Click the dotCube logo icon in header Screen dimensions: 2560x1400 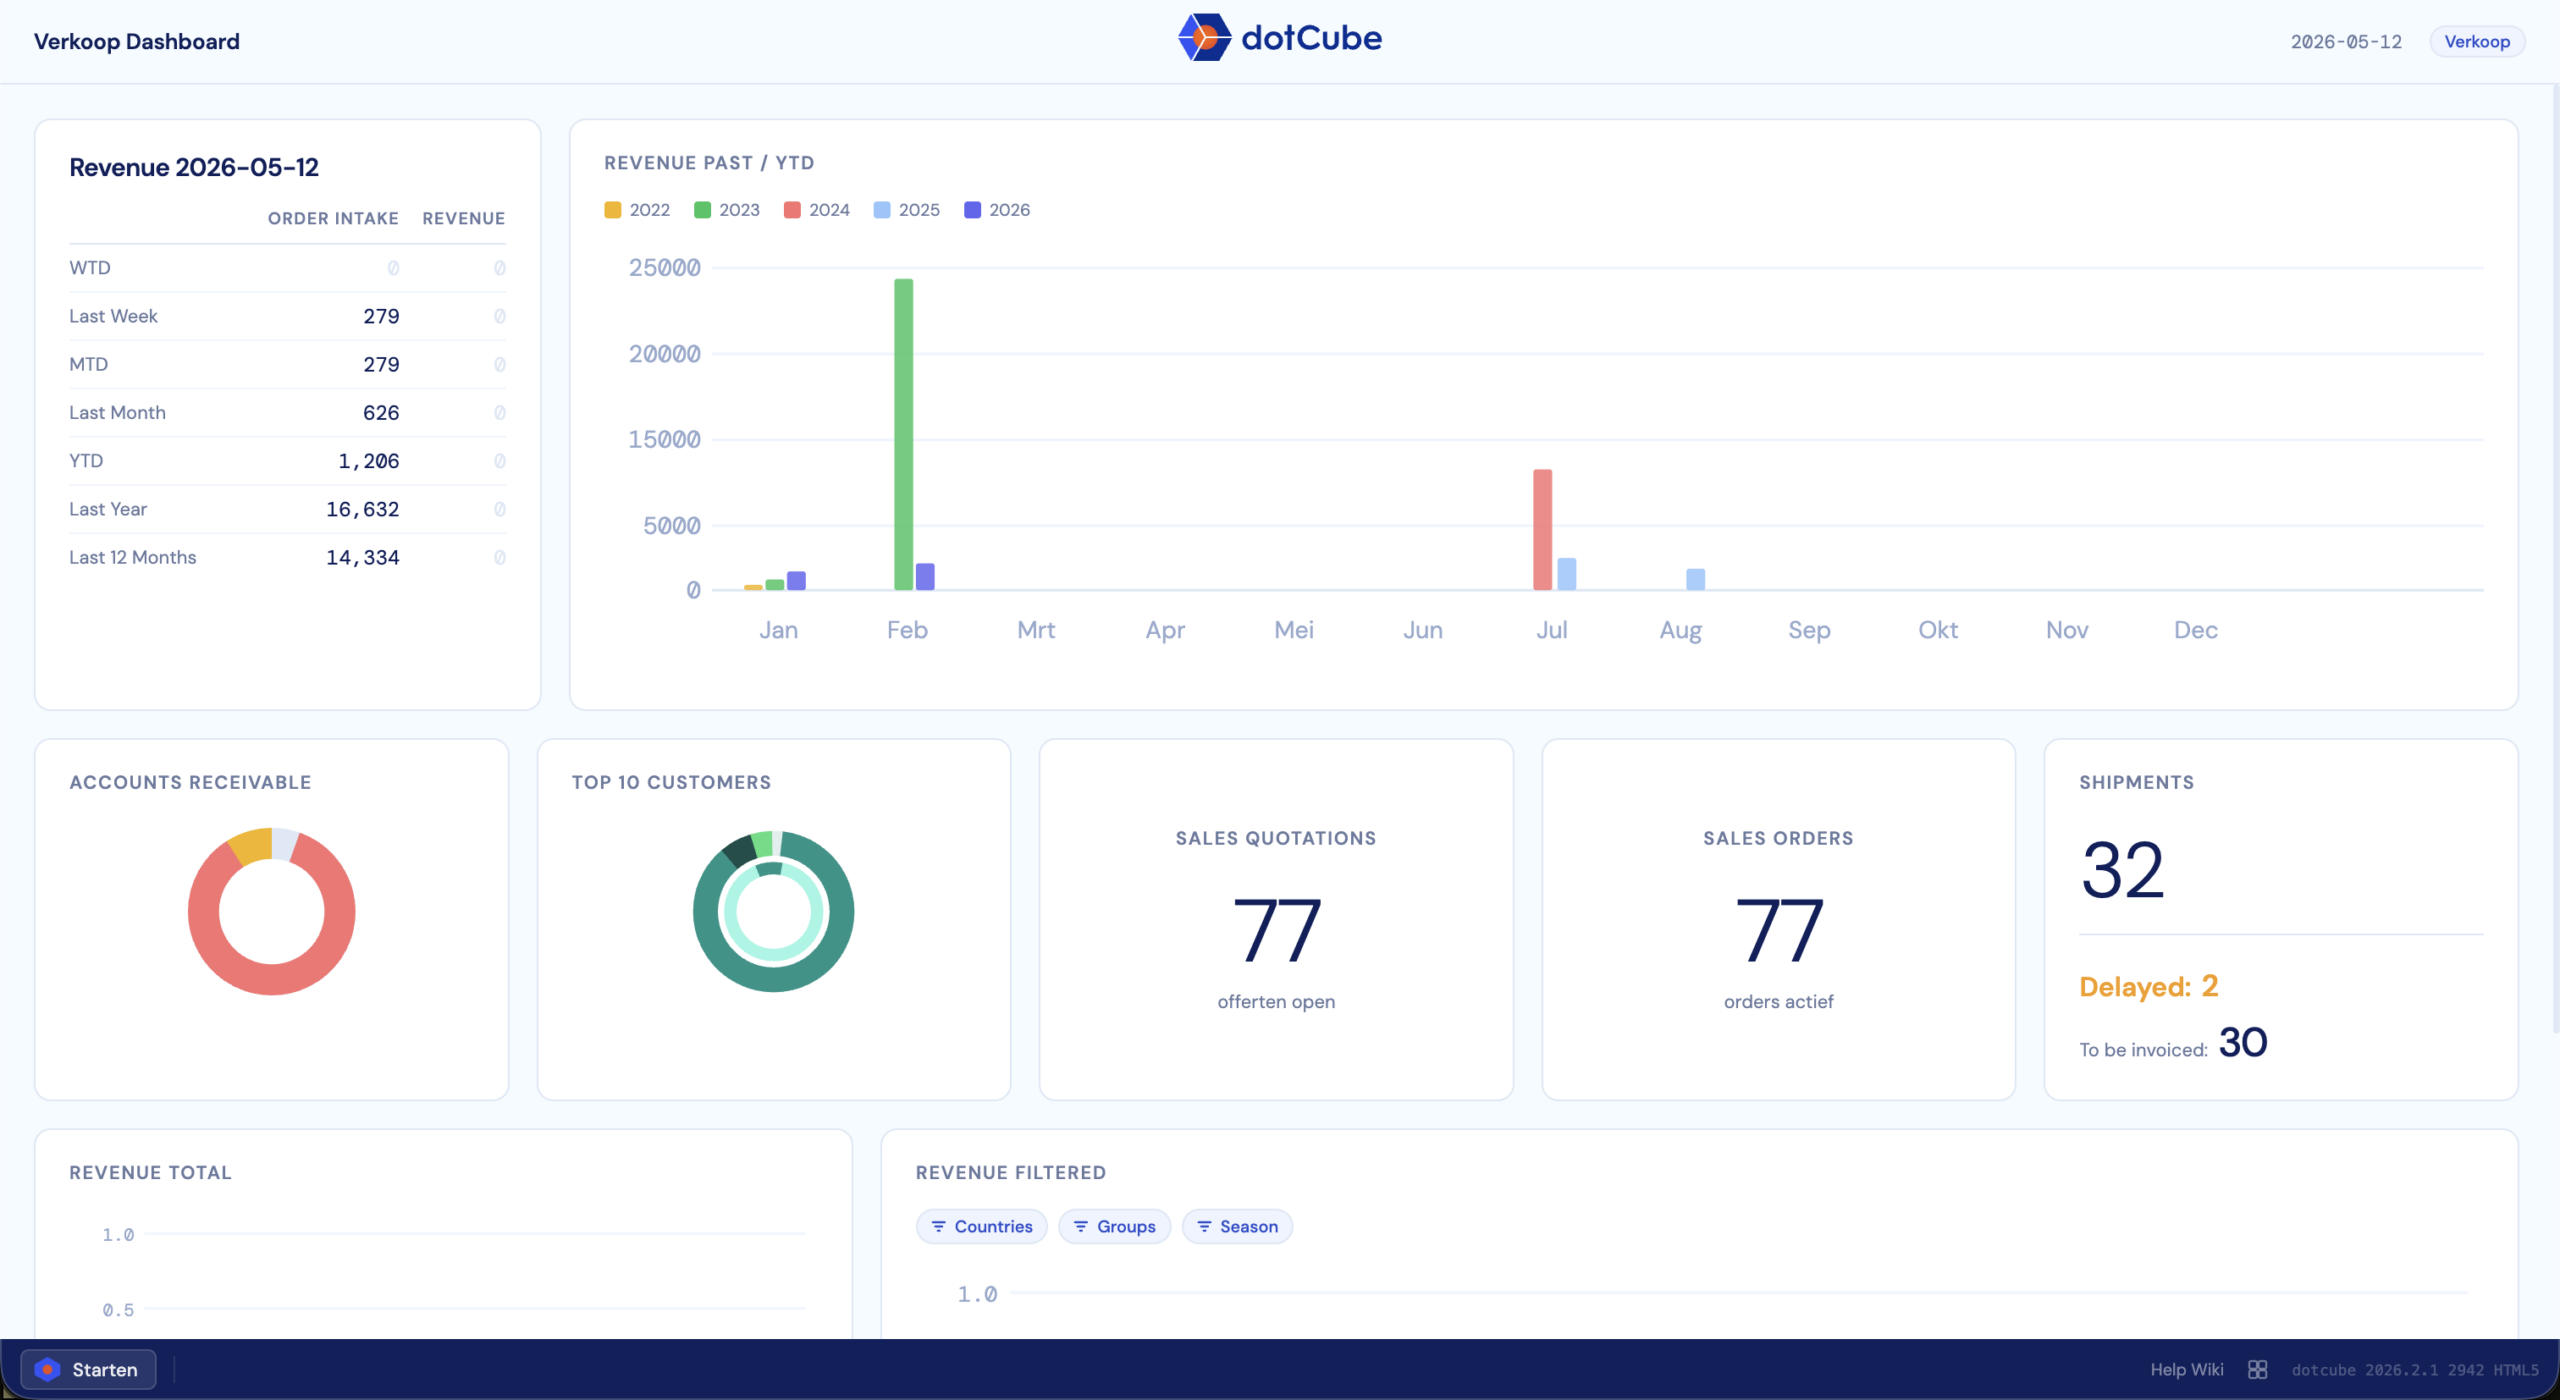coord(1205,38)
